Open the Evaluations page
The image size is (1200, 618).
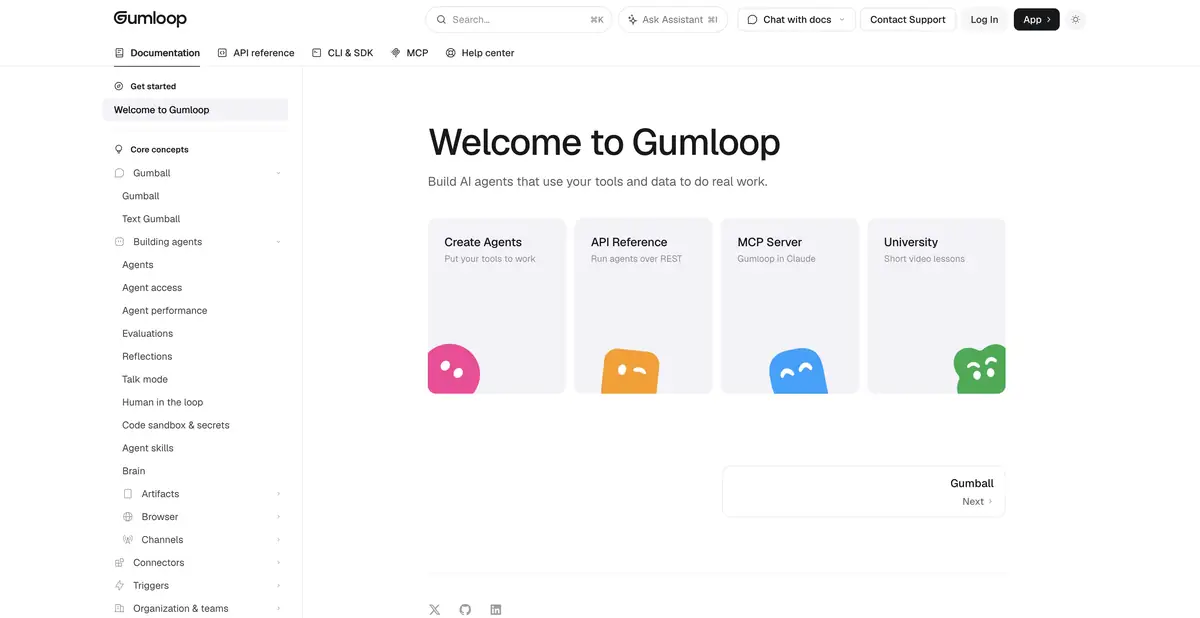tap(148, 334)
